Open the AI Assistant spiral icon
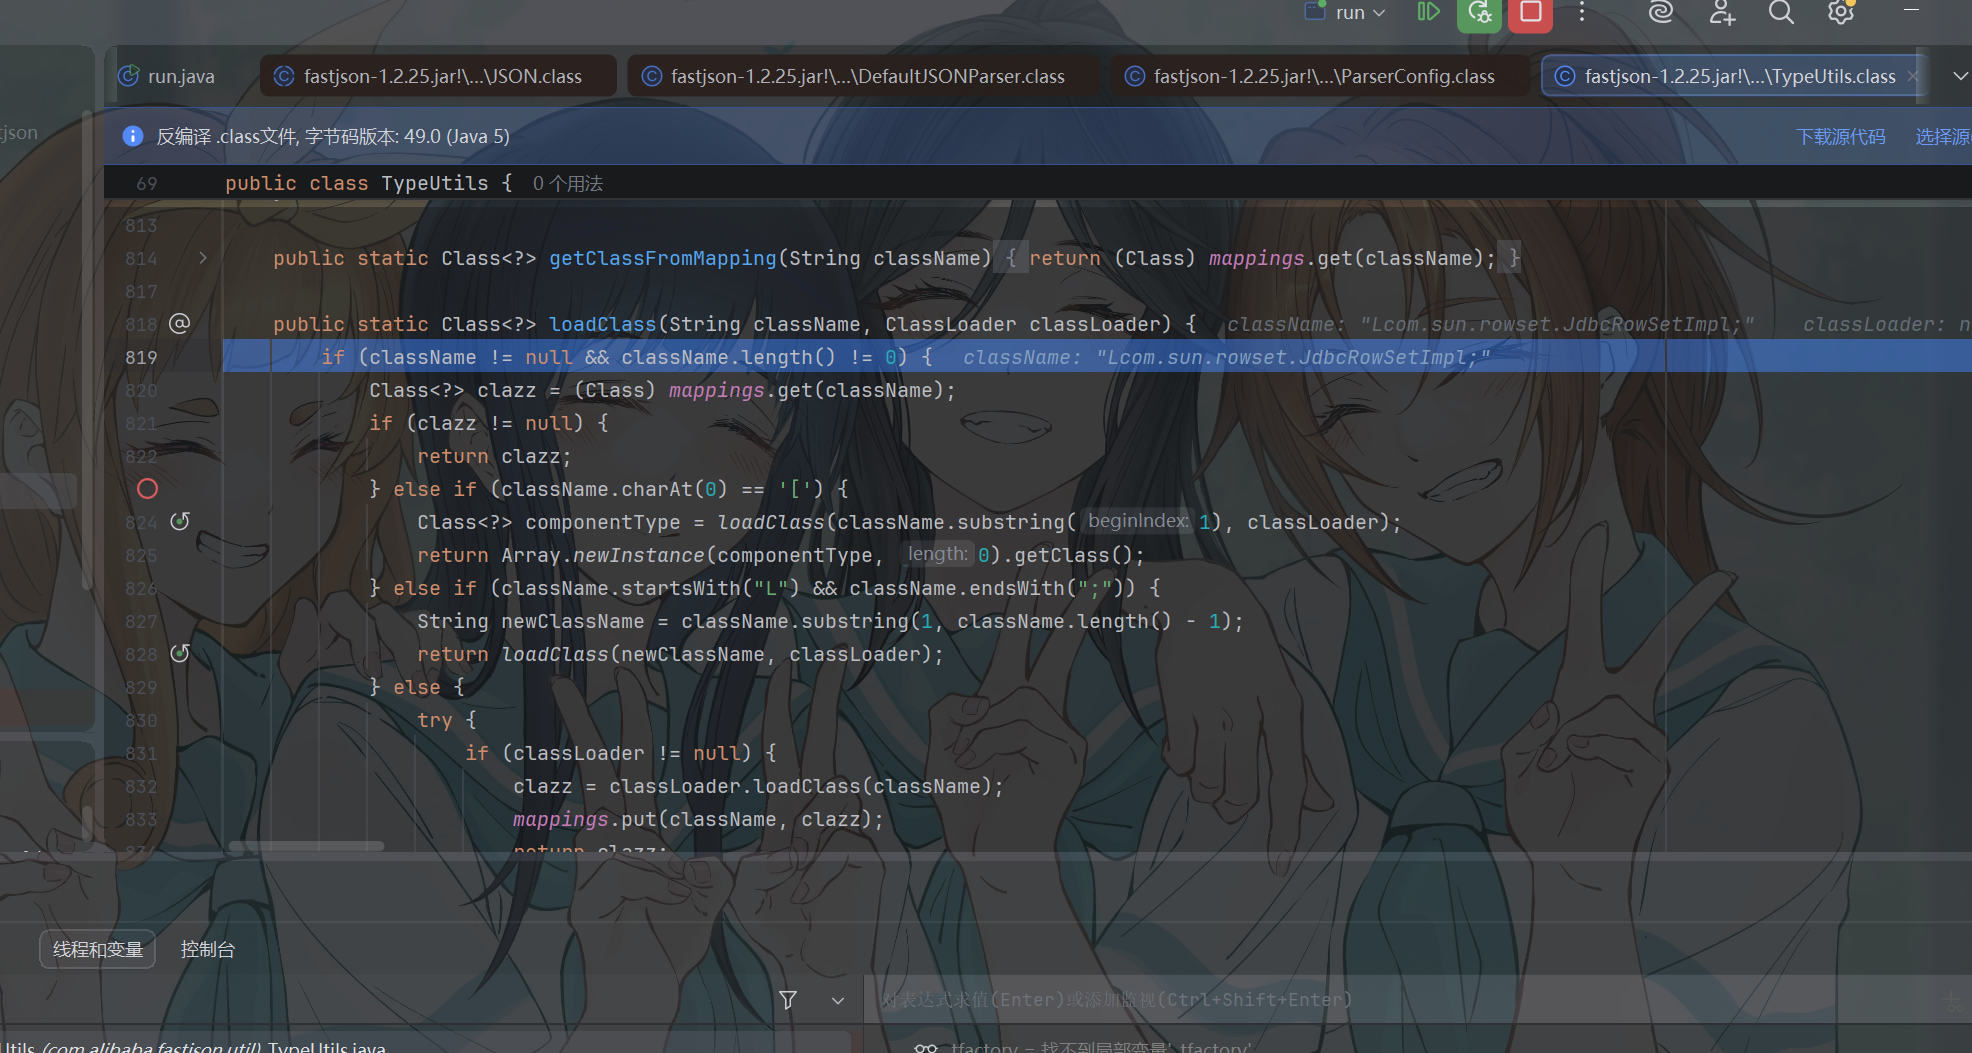The width and height of the screenshot is (1972, 1053). [x=1661, y=12]
